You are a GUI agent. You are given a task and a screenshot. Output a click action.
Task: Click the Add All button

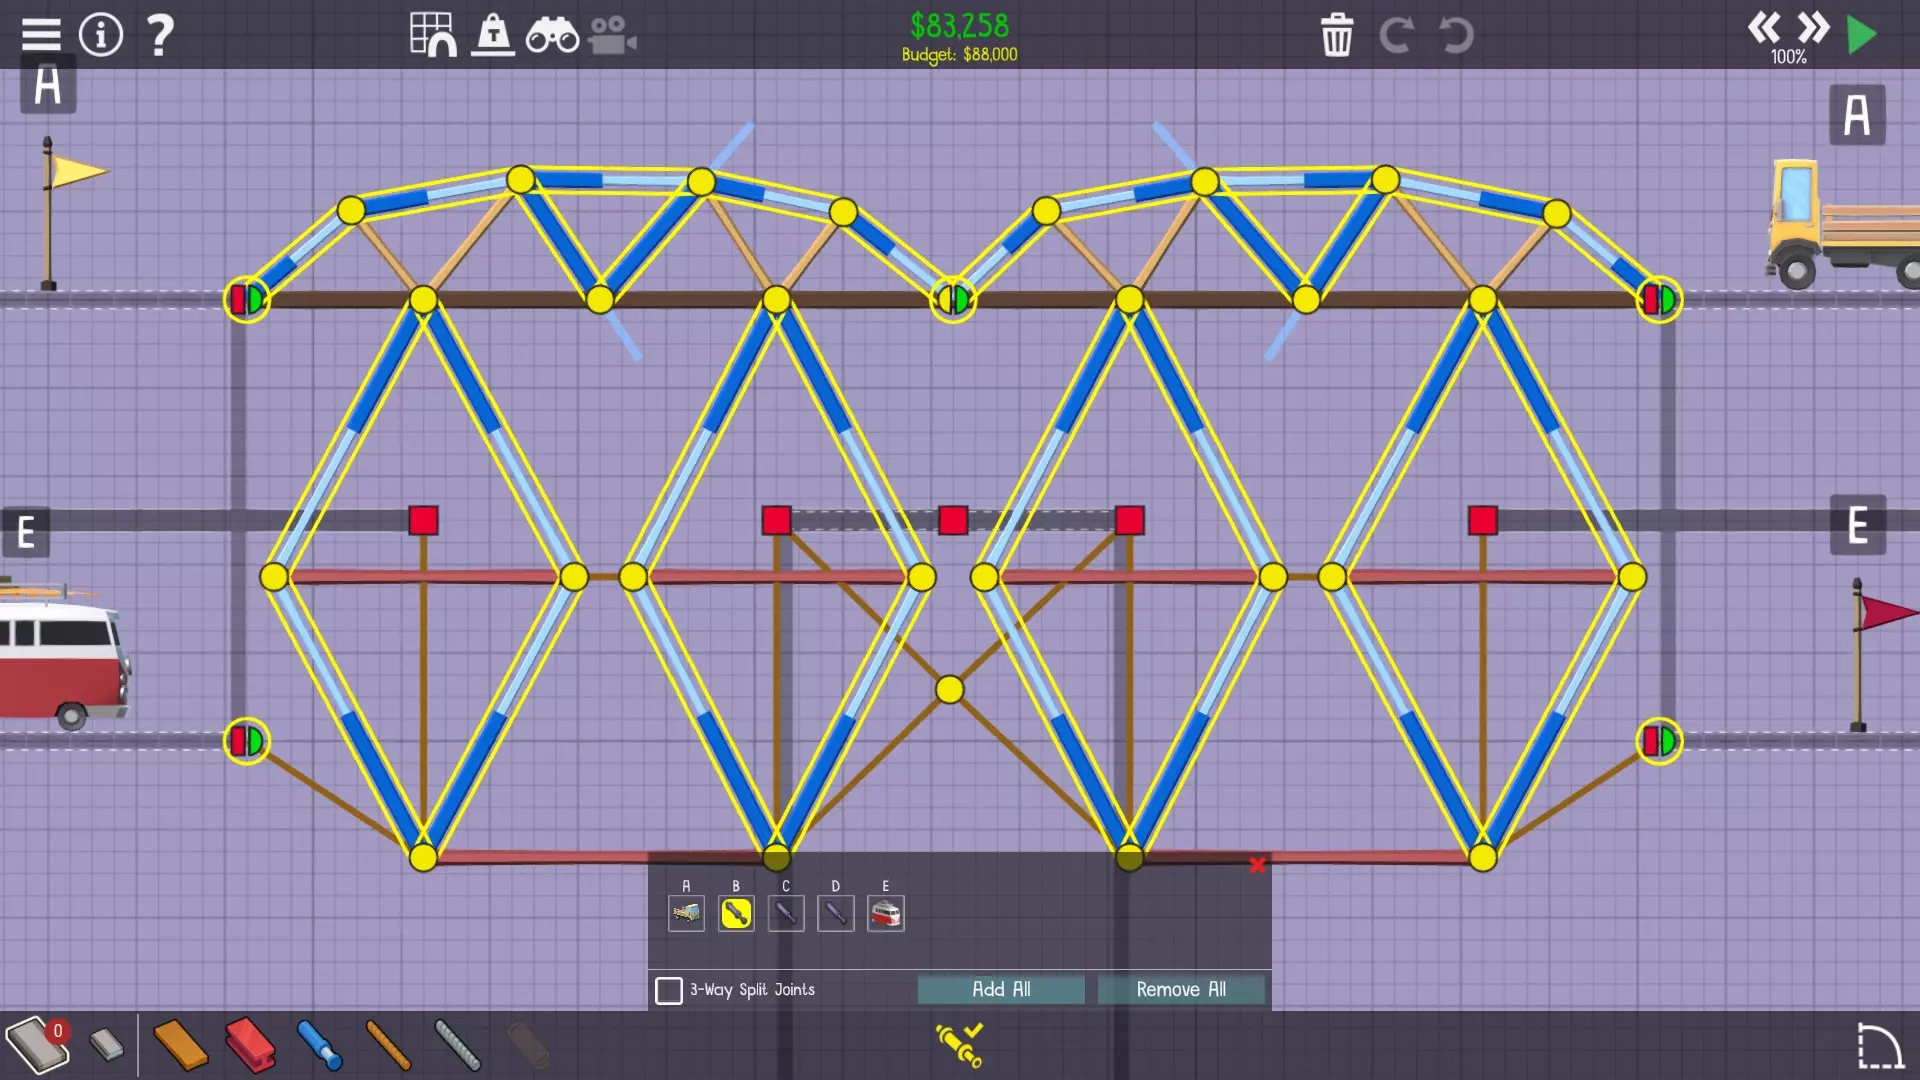tap(1001, 989)
